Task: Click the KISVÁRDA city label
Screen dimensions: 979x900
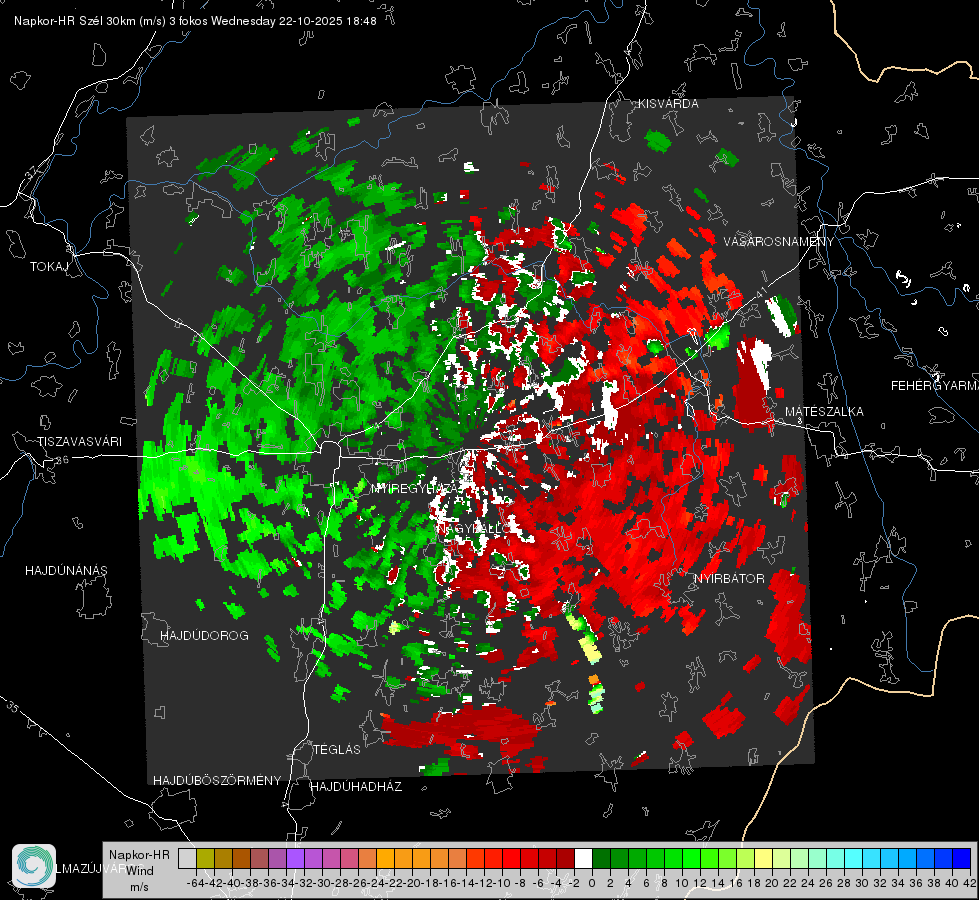Action: [x=668, y=104]
